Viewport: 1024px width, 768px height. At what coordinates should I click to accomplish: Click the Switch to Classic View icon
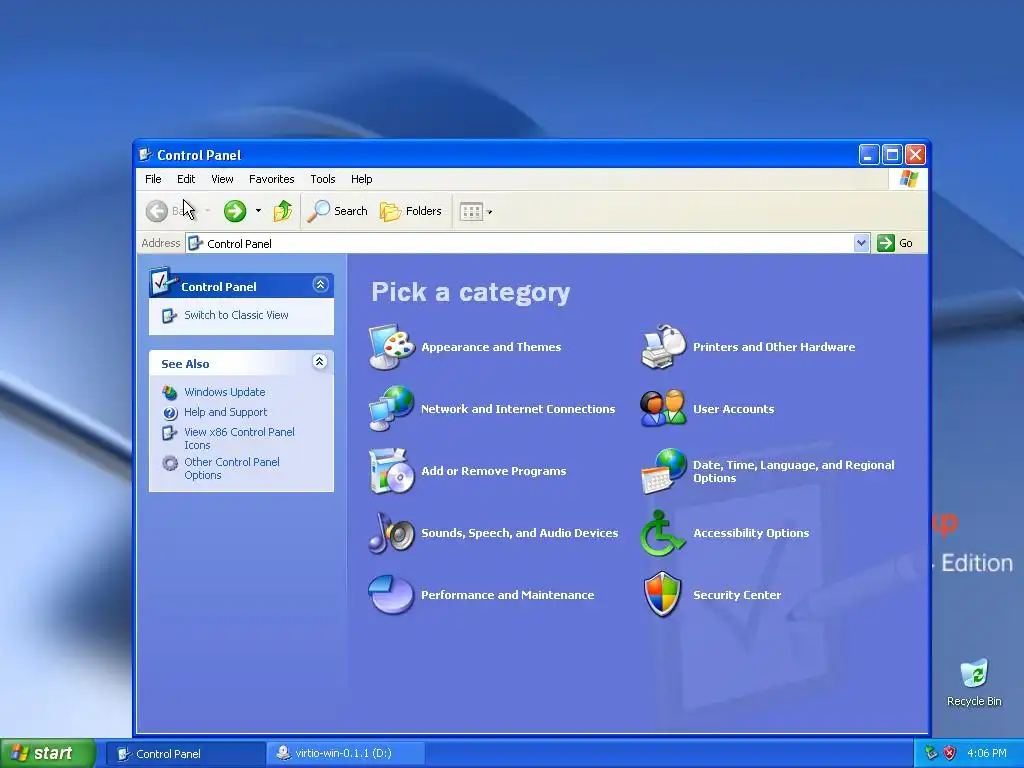pos(169,315)
